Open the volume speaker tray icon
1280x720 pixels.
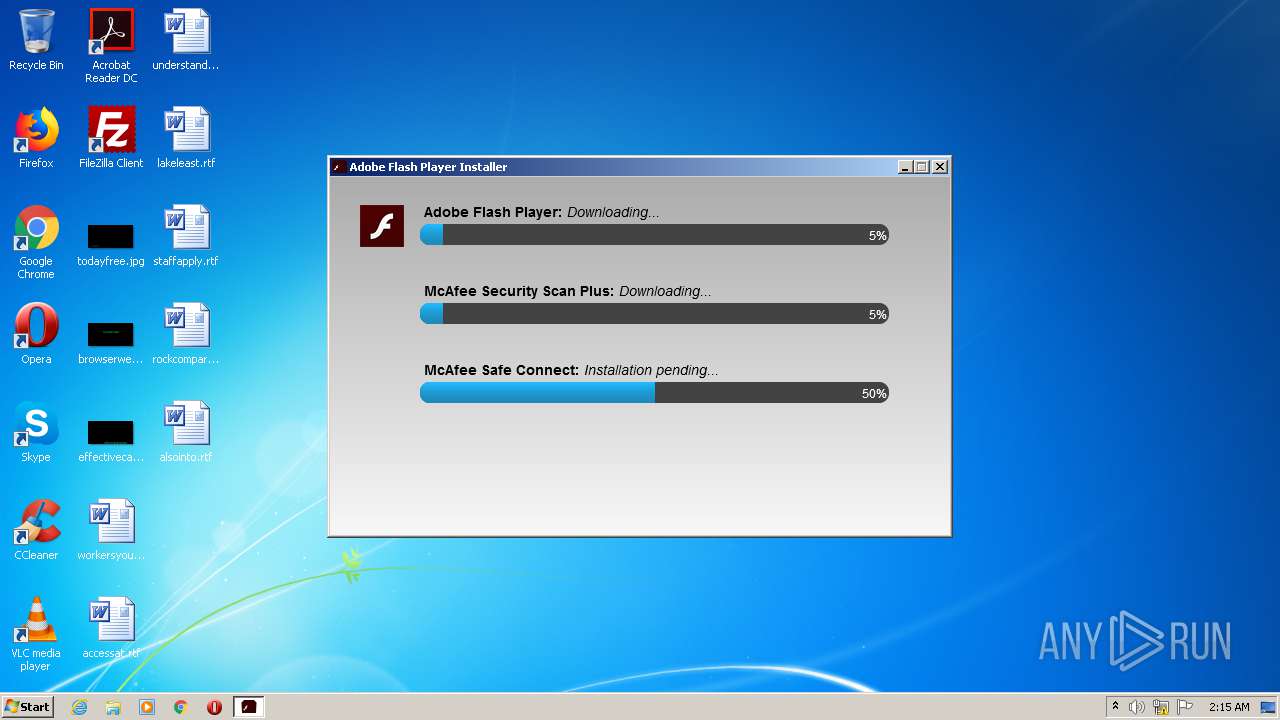[1137, 707]
